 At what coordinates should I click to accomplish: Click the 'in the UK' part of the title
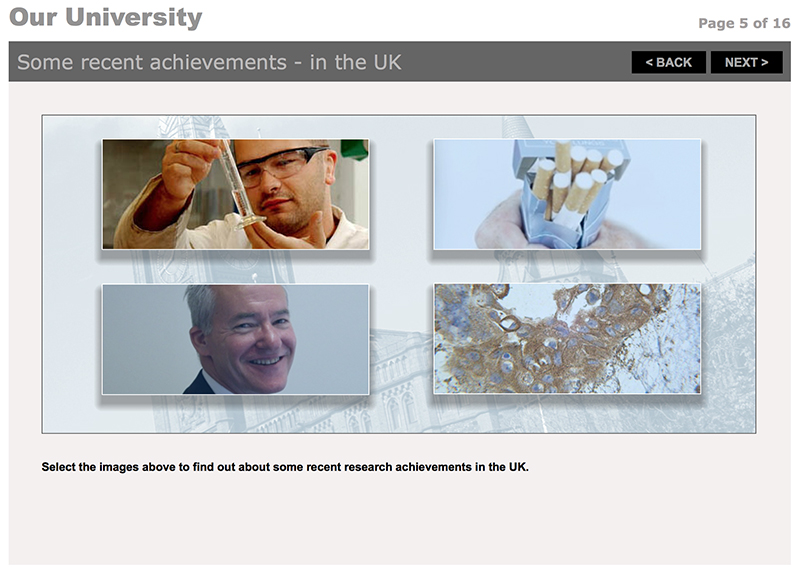click(x=356, y=62)
